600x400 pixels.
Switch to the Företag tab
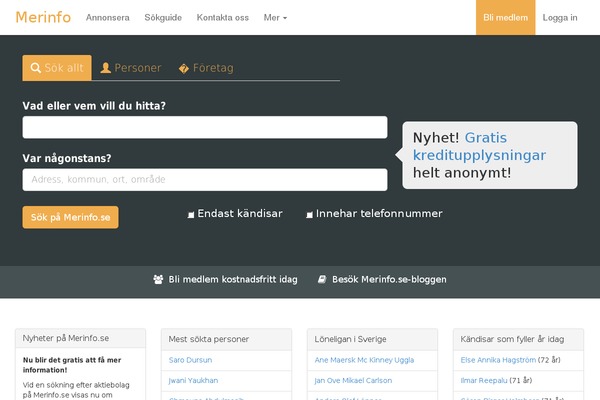206,68
